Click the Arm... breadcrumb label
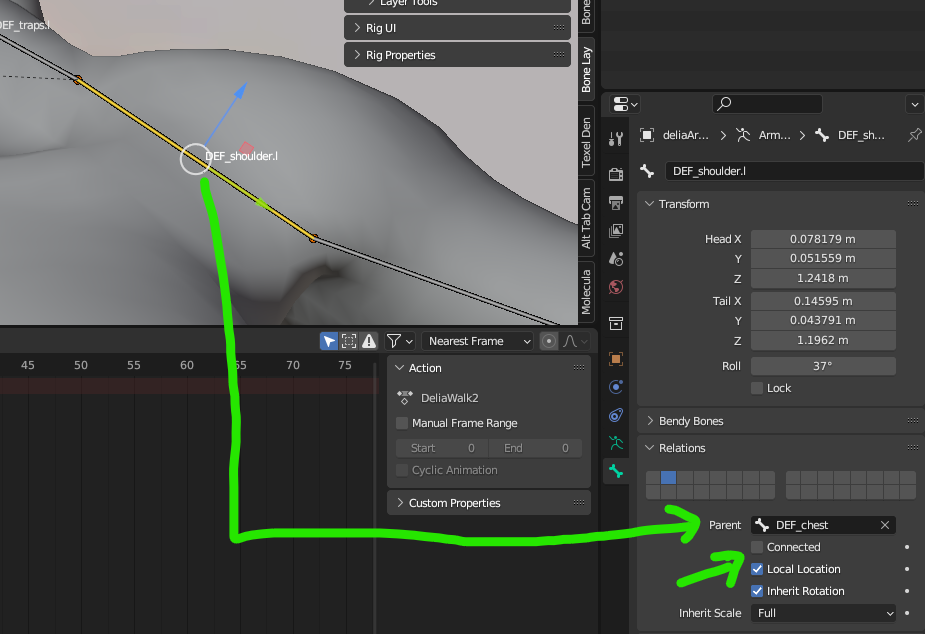925x634 pixels. 774,135
